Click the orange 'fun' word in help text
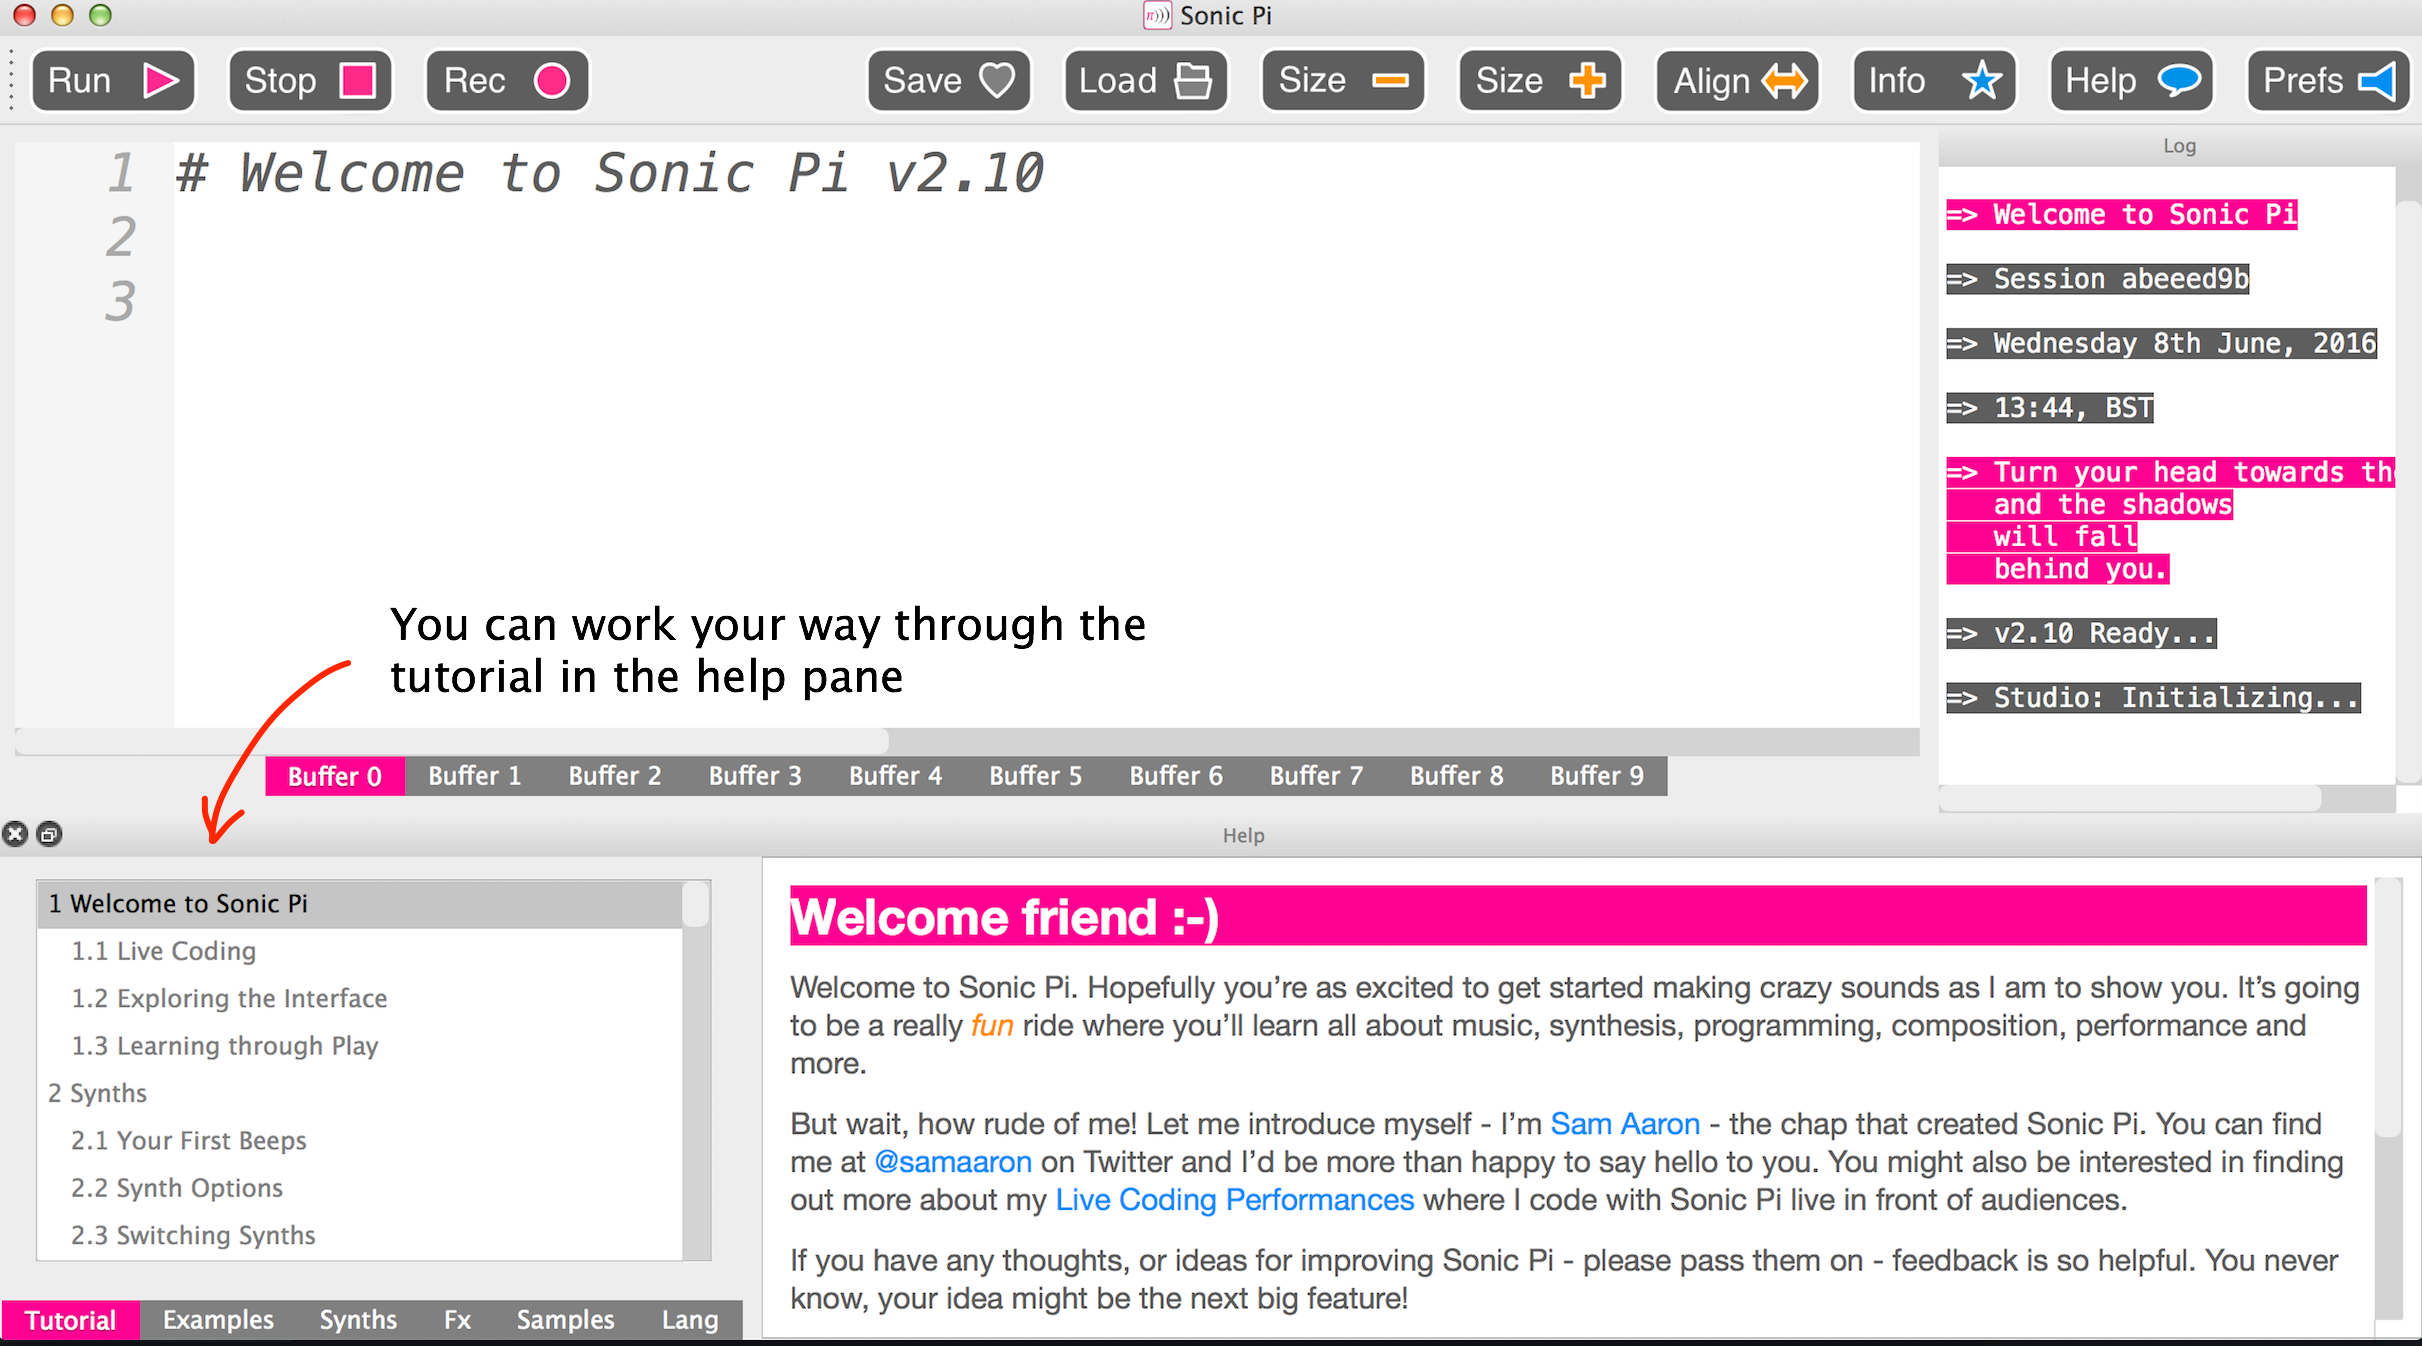 992,1026
